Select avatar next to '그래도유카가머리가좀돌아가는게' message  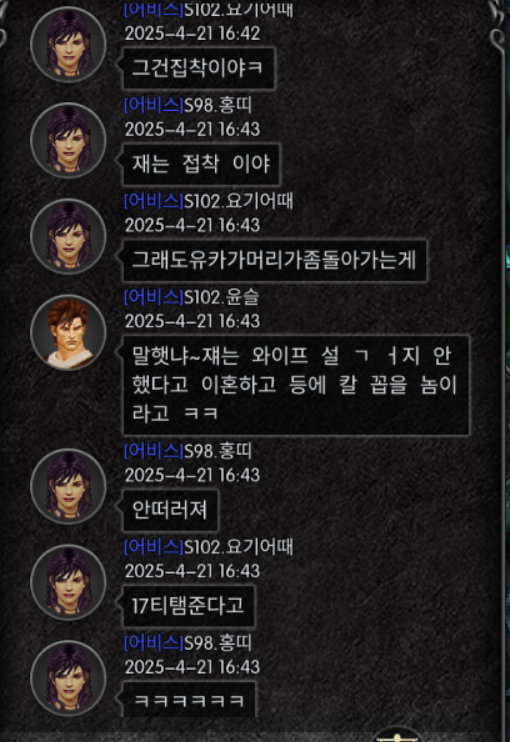click(68, 237)
